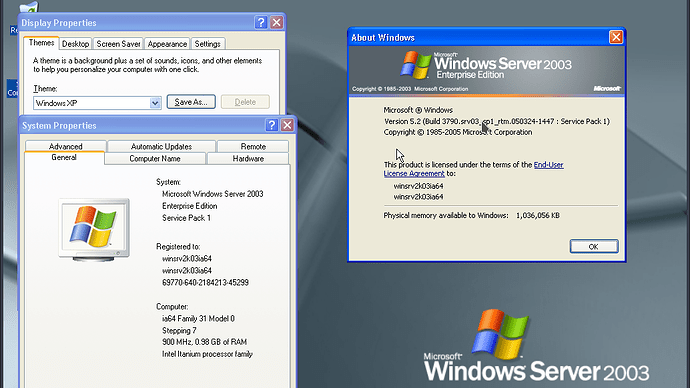Image resolution: width=690 pixels, height=388 pixels.
Task: Open Display Properties help question-mark button
Action: 261,22
